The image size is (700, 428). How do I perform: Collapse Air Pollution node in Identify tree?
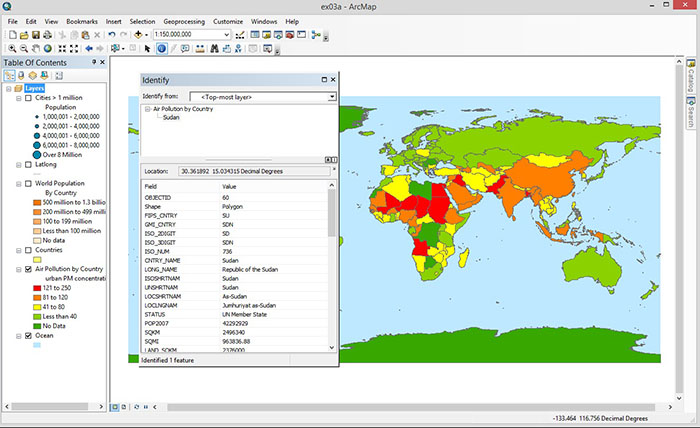click(x=147, y=109)
